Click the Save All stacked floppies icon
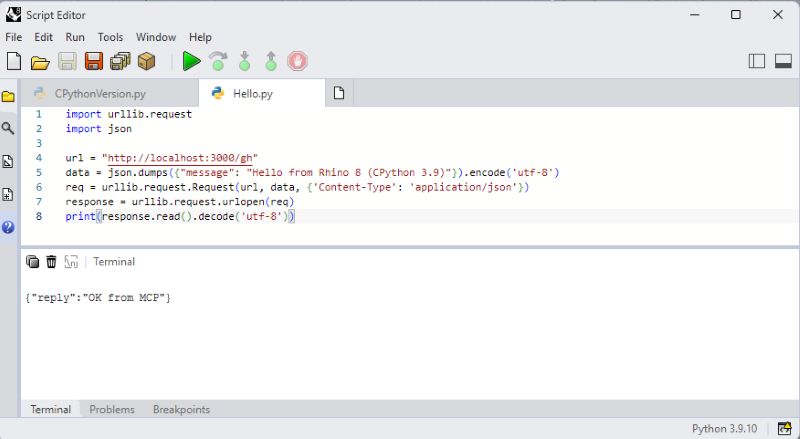Screen dimensions: 800x439 [x=120, y=61]
